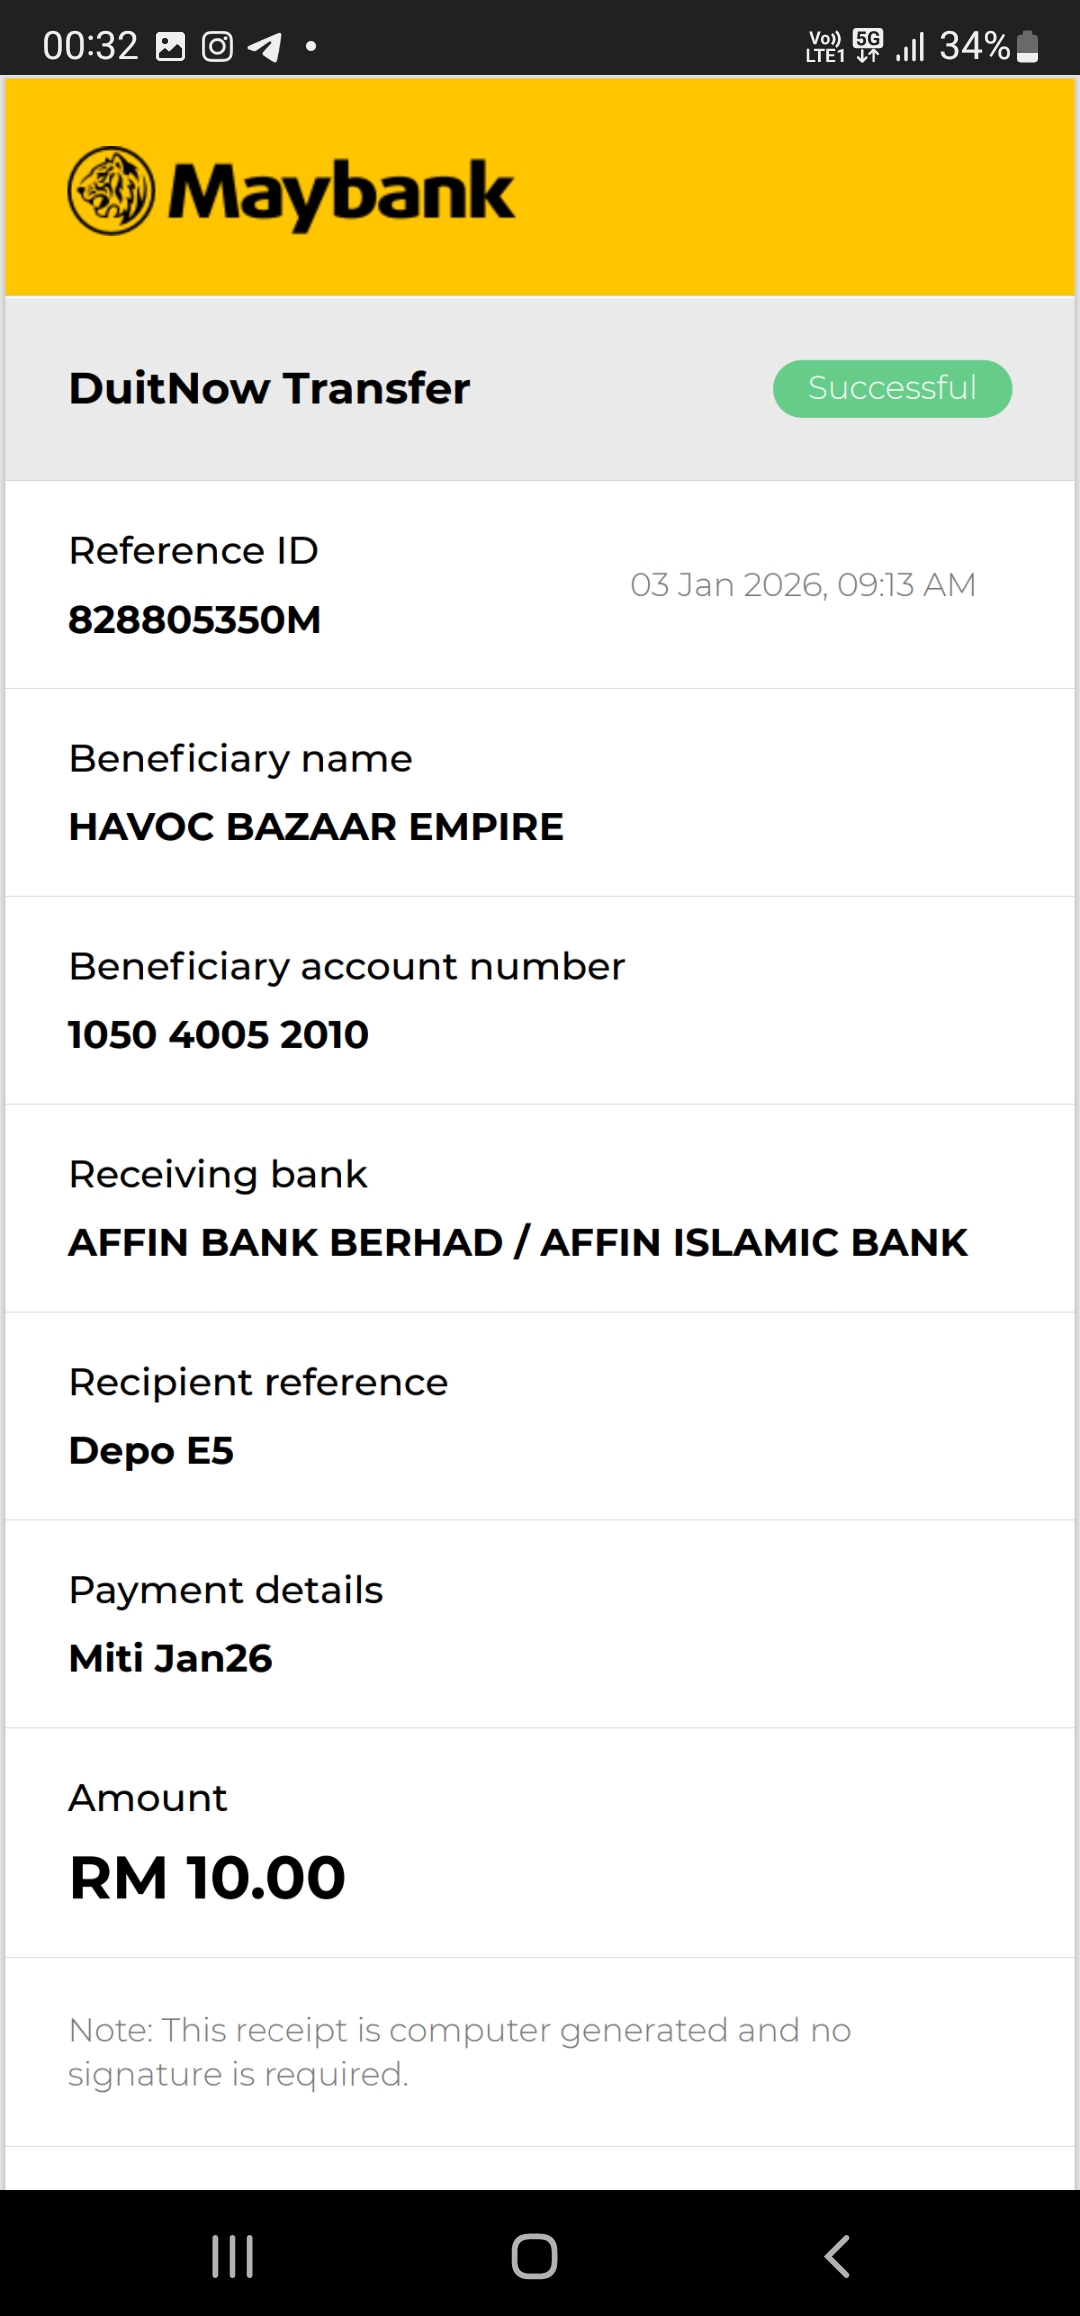Viewport: 1080px width, 2316px height.
Task: Tap the recipient reference Depo E5
Action: click(151, 1450)
